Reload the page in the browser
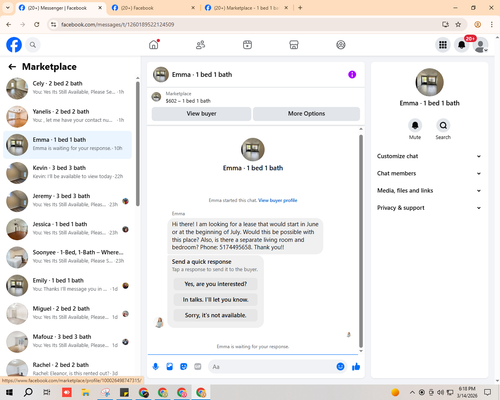This screenshot has width=500, height=400. pyautogui.click(x=37, y=24)
